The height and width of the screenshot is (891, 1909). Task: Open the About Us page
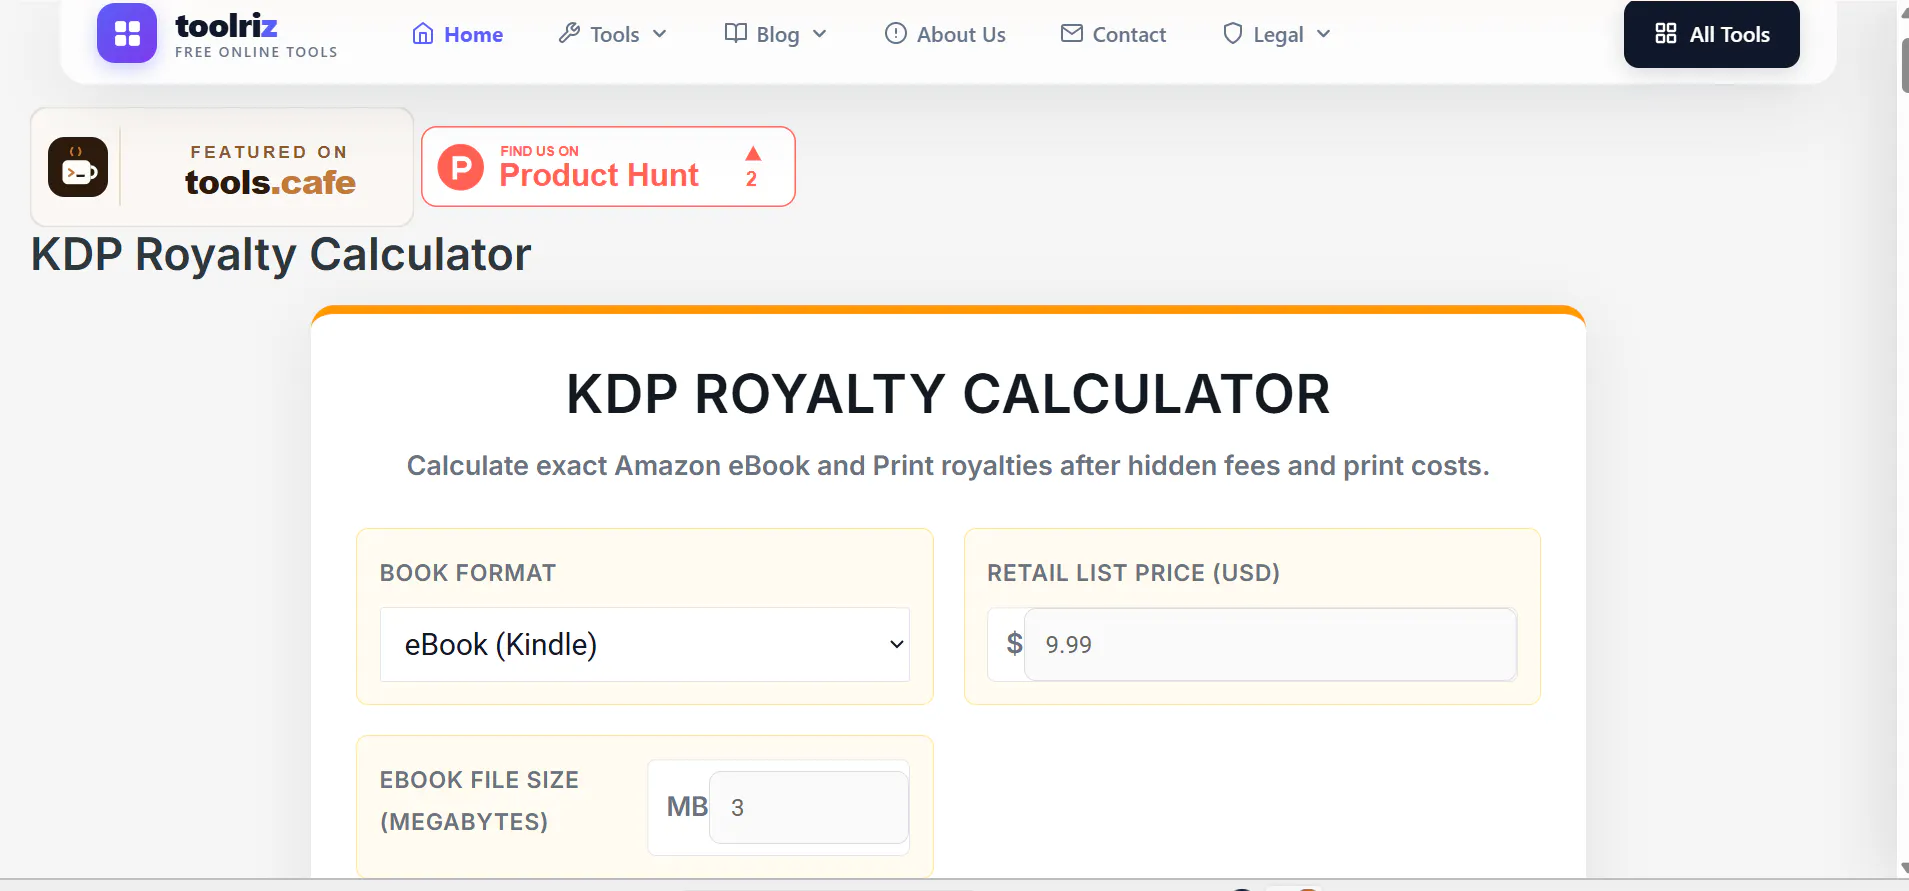click(945, 34)
